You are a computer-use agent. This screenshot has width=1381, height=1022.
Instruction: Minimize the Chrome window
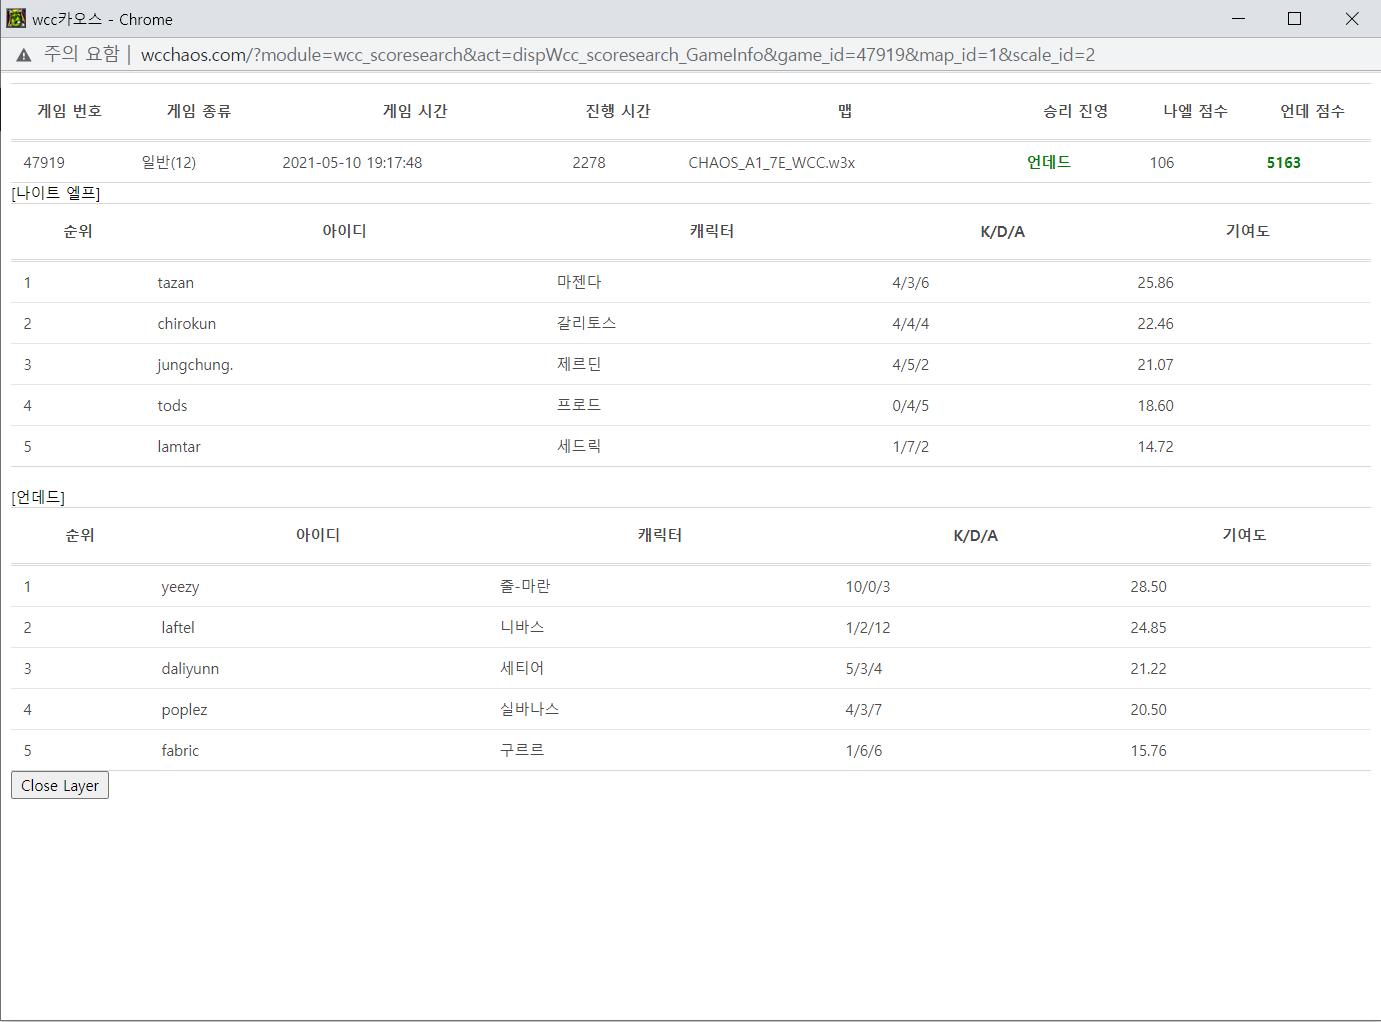pyautogui.click(x=1239, y=18)
